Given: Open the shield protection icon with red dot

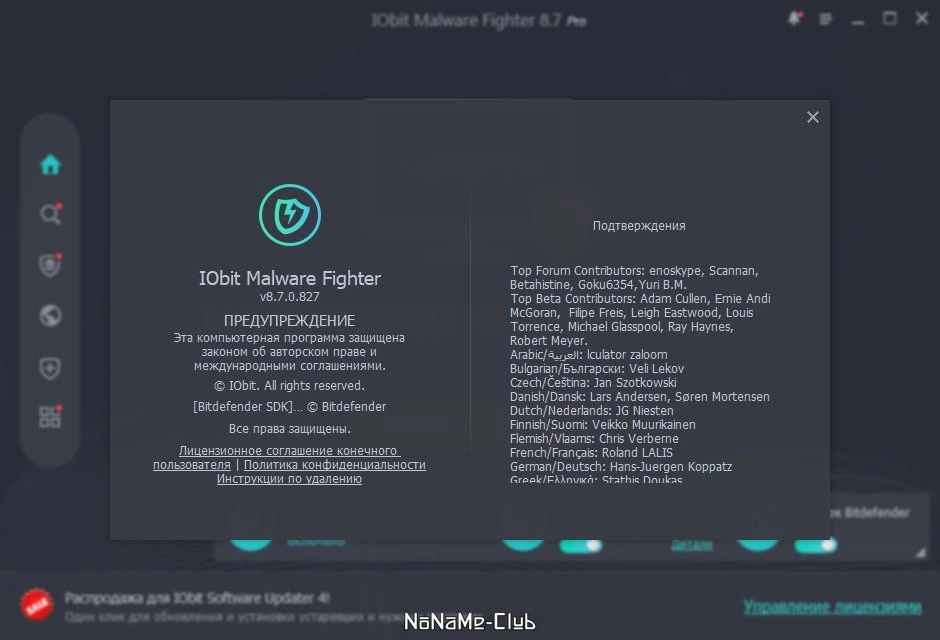Looking at the screenshot, I should point(50,265).
